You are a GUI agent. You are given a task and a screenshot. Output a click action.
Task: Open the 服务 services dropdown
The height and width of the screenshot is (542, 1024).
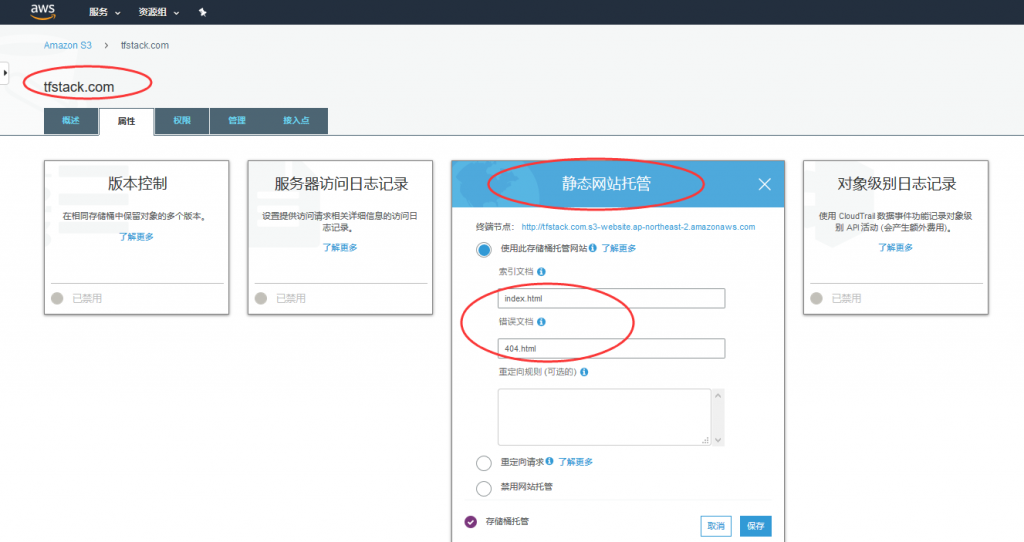tap(104, 12)
